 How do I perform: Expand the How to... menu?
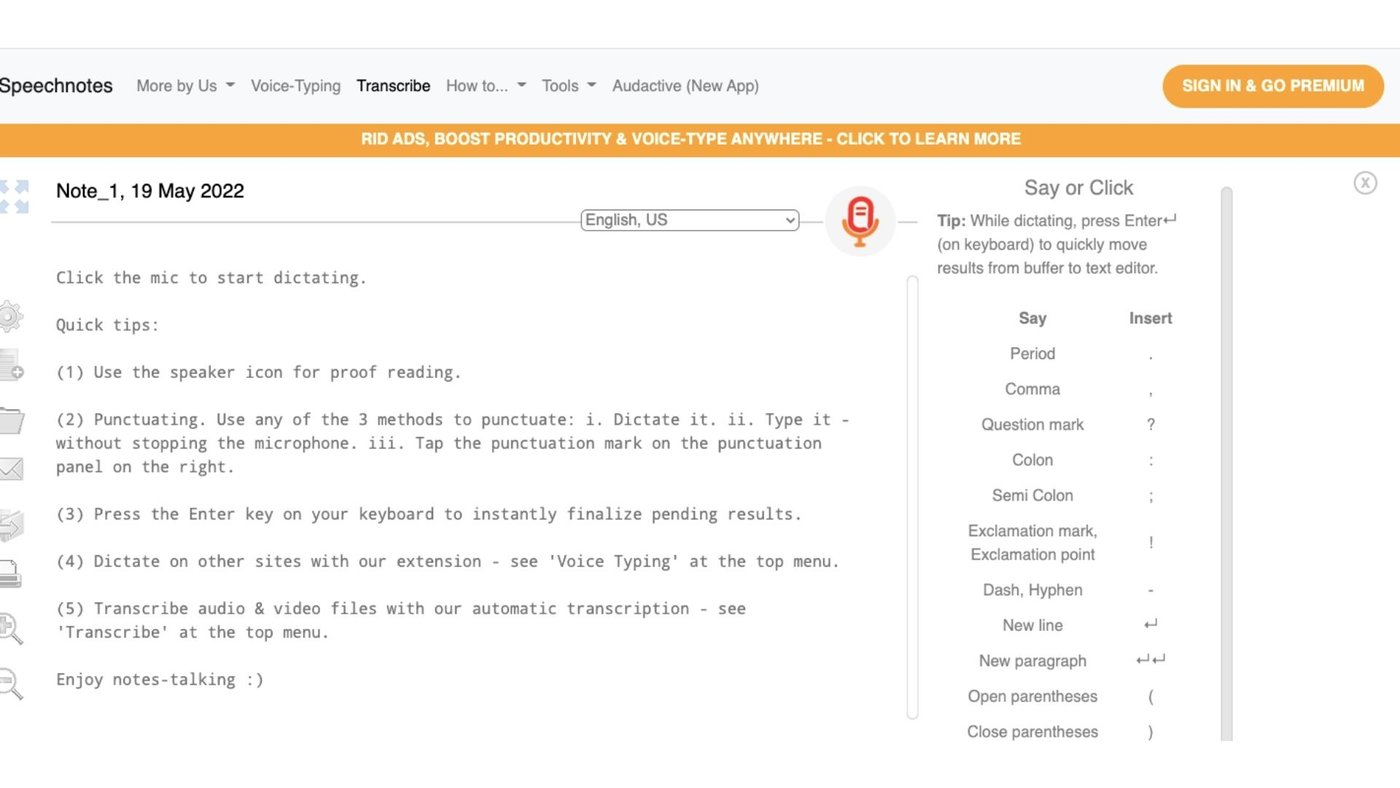click(x=486, y=86)
